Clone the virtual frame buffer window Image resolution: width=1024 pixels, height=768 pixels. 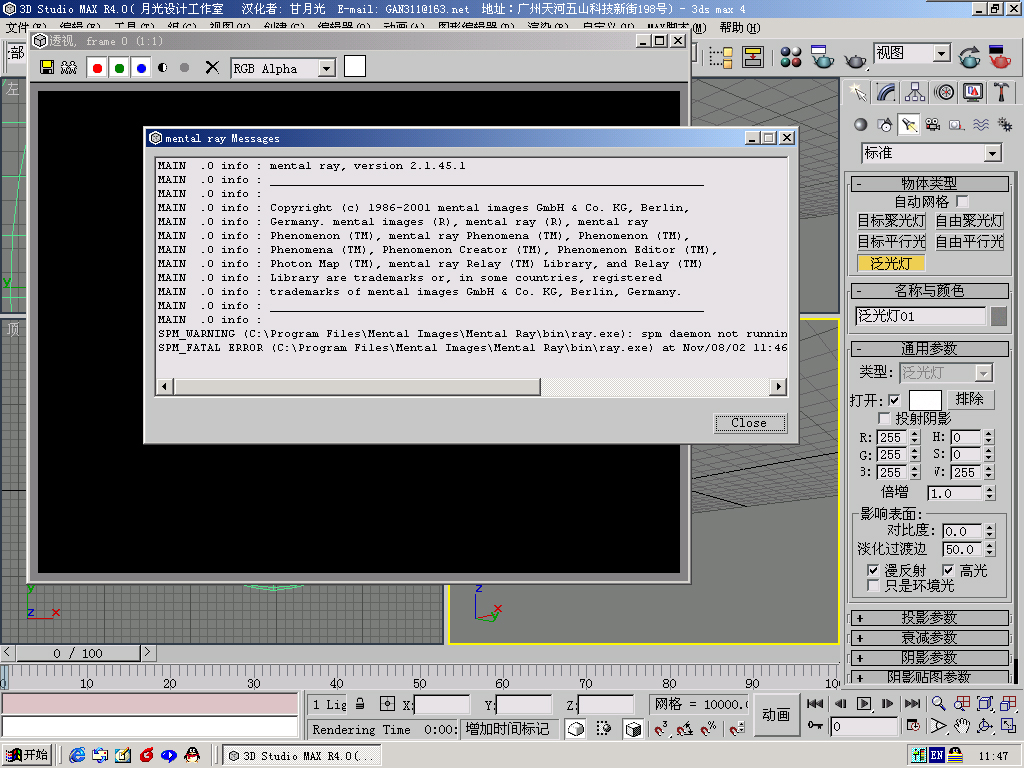69,67
